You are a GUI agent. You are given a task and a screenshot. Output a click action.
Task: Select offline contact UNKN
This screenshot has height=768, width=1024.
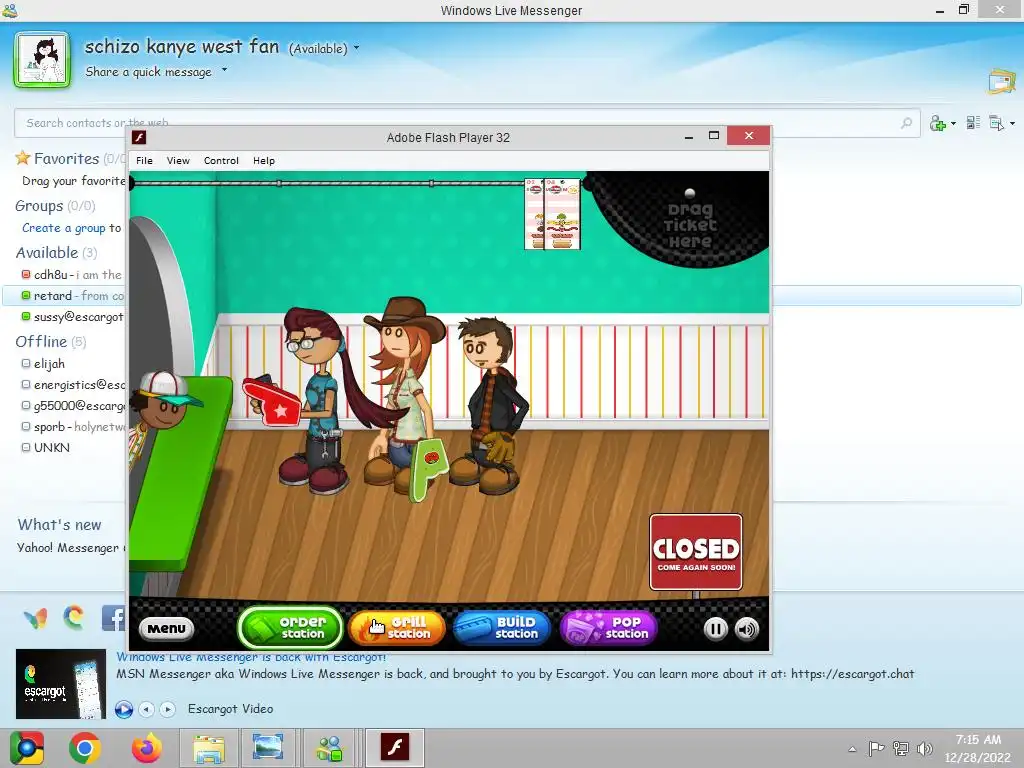(52, 447)
